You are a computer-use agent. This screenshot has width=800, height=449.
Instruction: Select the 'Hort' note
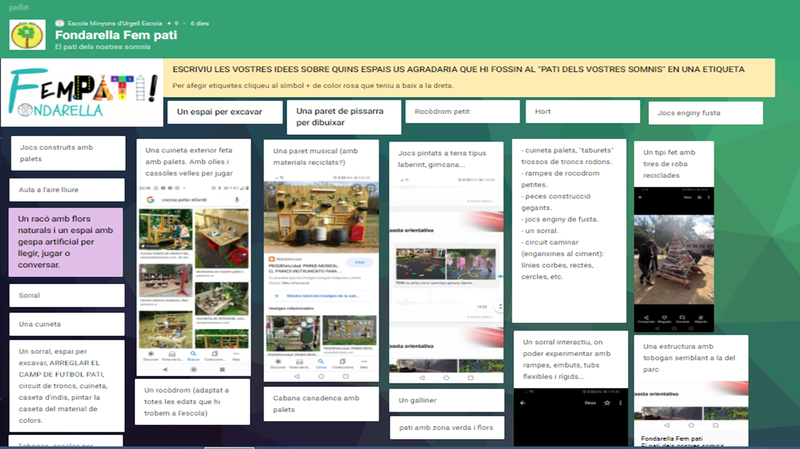point(583,111)
